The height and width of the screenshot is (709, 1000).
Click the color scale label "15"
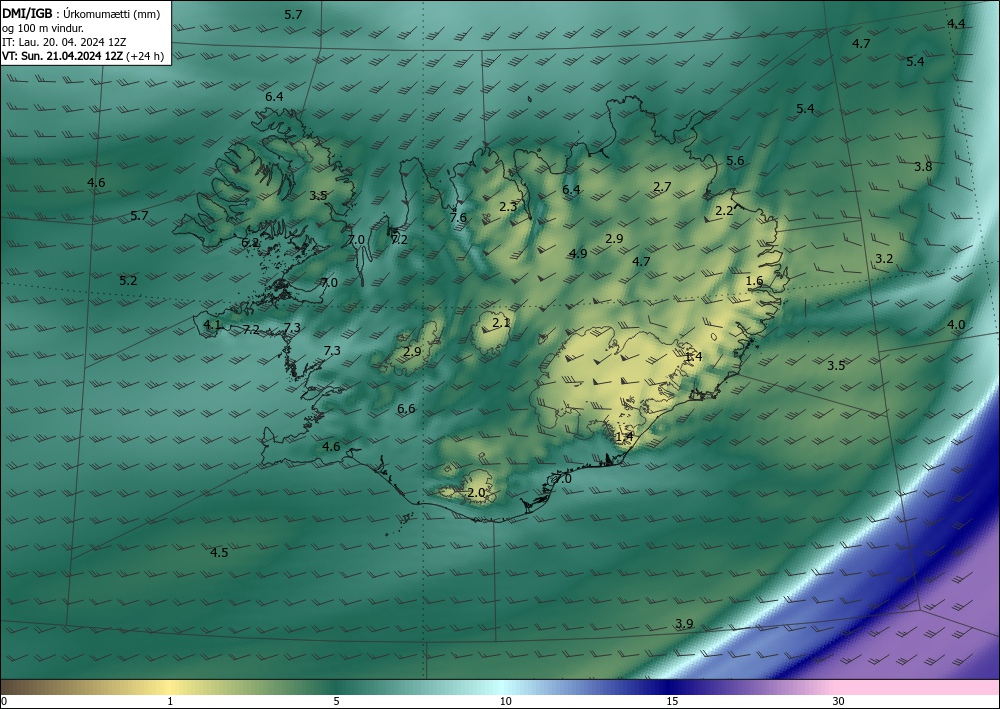pos(672,701)
